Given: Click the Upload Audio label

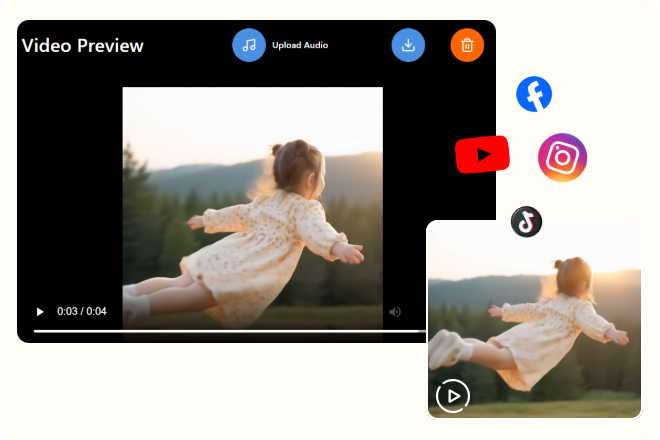Looking at the screenshot, I should tap(300, 45).
